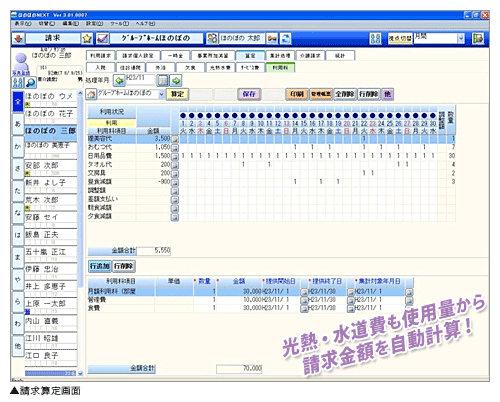The width and height of the screenshot is (500, 402).
Task: Open the ツール menu
Action: pos(119,24)
